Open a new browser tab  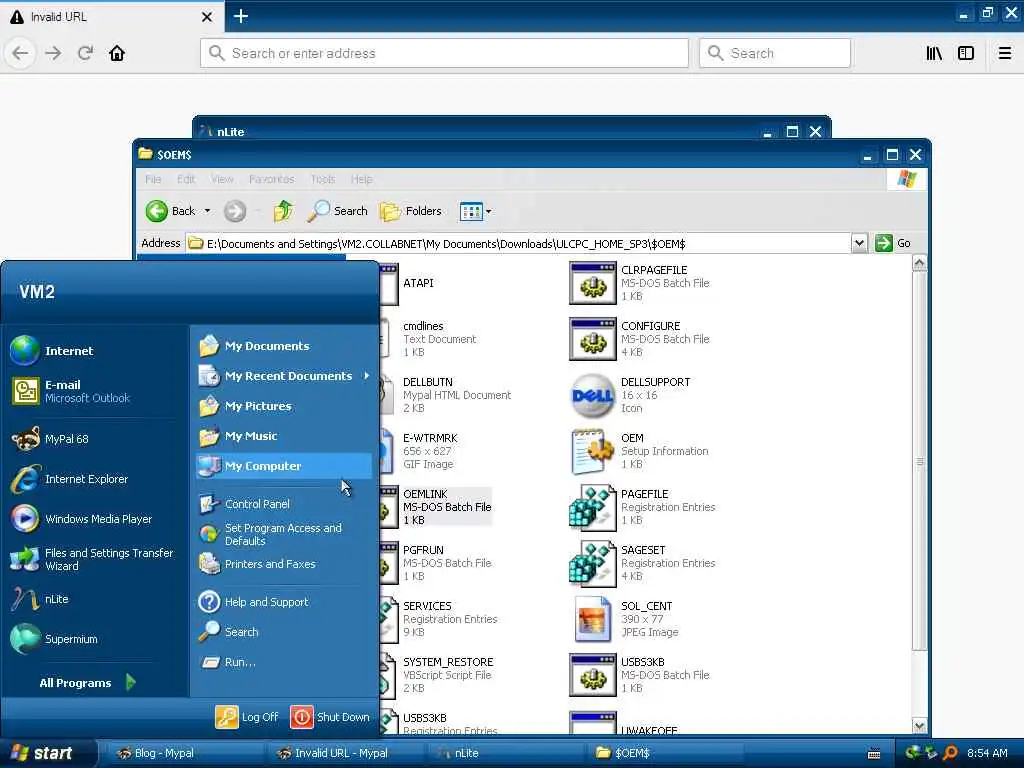(x=241, y=16)
